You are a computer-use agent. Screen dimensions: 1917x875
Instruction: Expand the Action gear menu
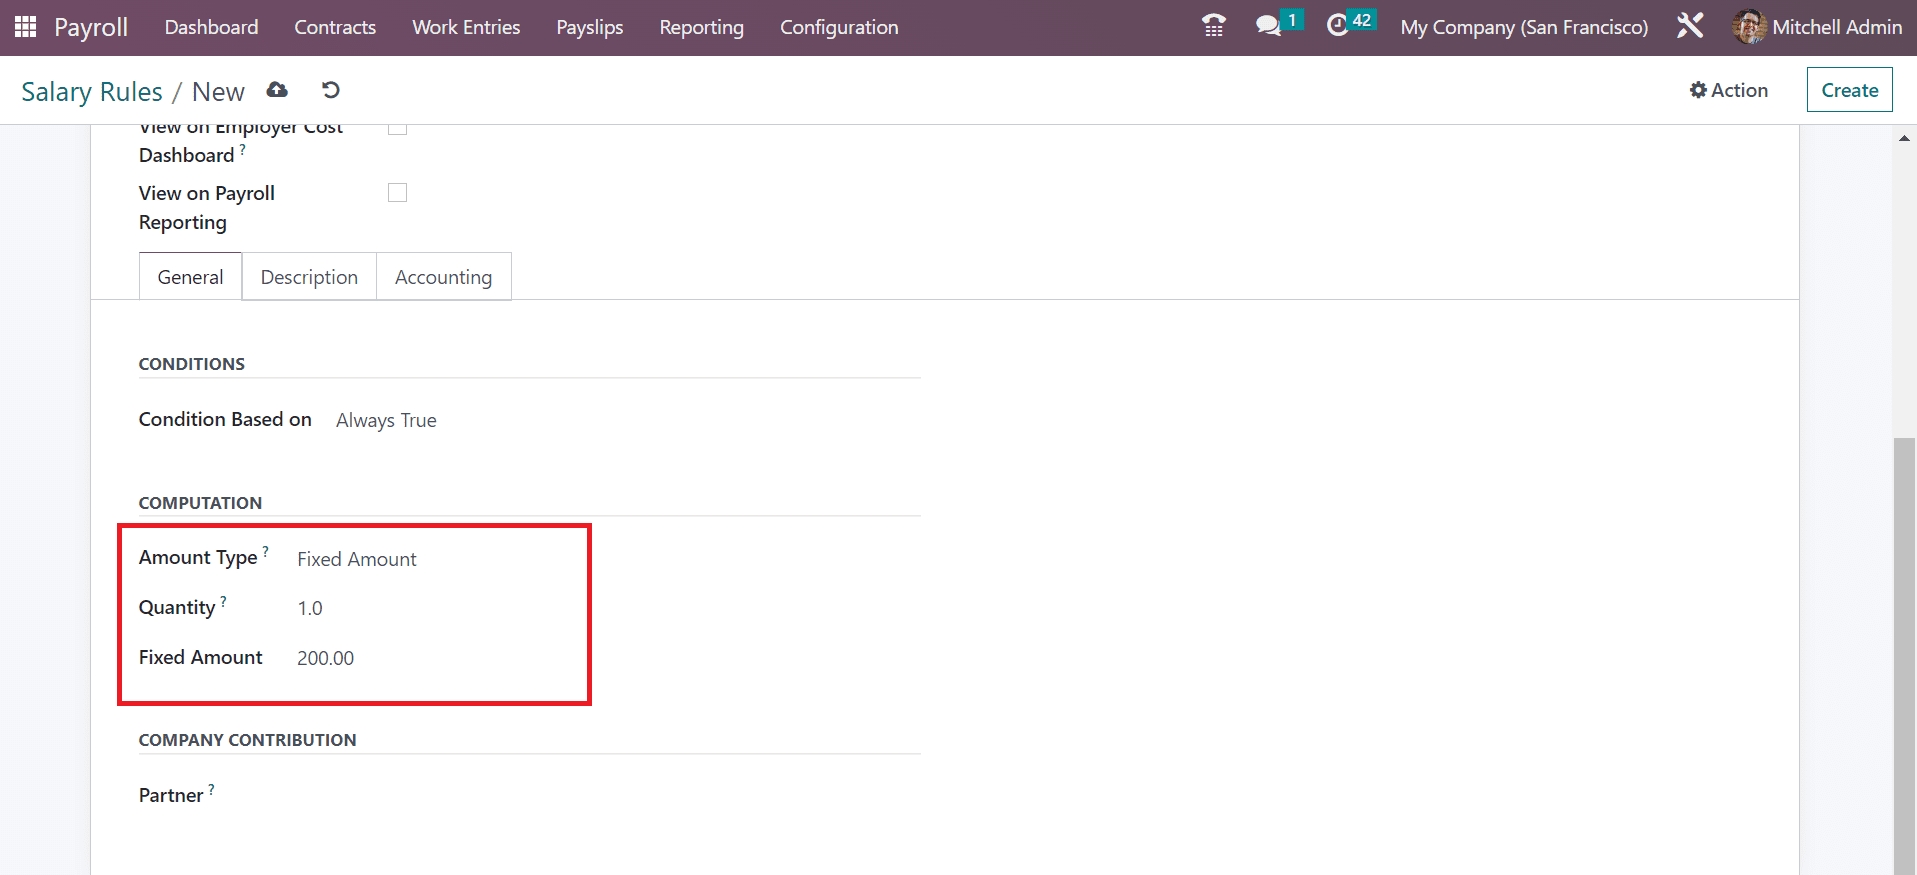[x=1728, y=90]
